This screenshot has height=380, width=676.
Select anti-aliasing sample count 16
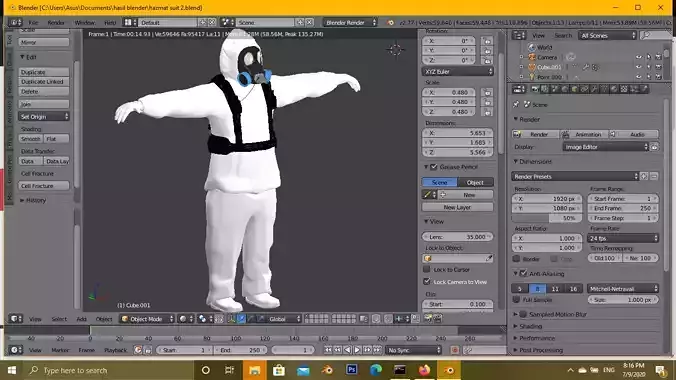[573, 289]
